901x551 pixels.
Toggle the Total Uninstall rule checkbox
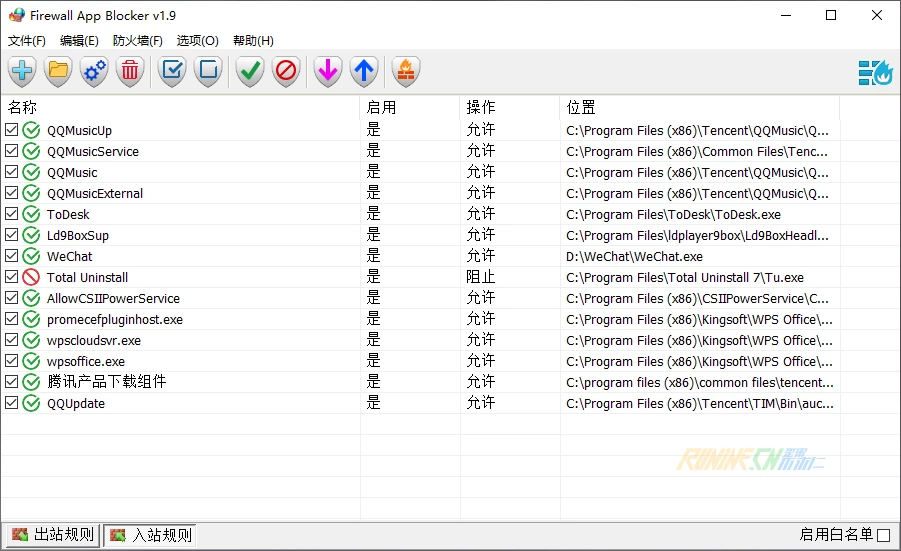click(11, 278)
